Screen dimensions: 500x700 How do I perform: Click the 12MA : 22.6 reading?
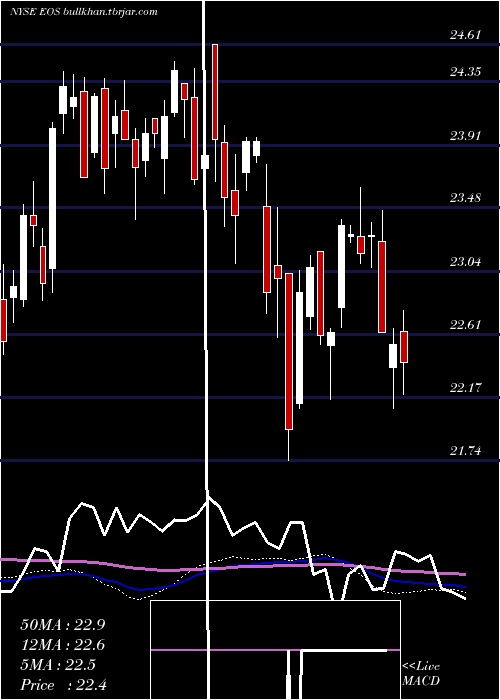click(63, 645)
